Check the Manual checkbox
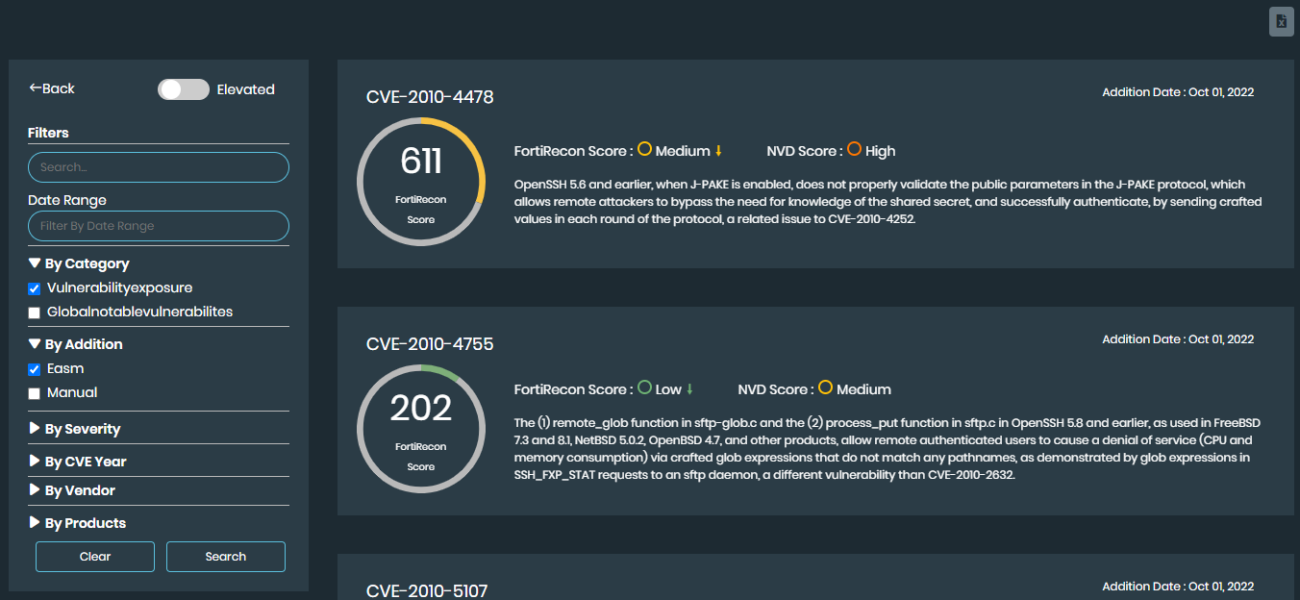 click(34, 394)
